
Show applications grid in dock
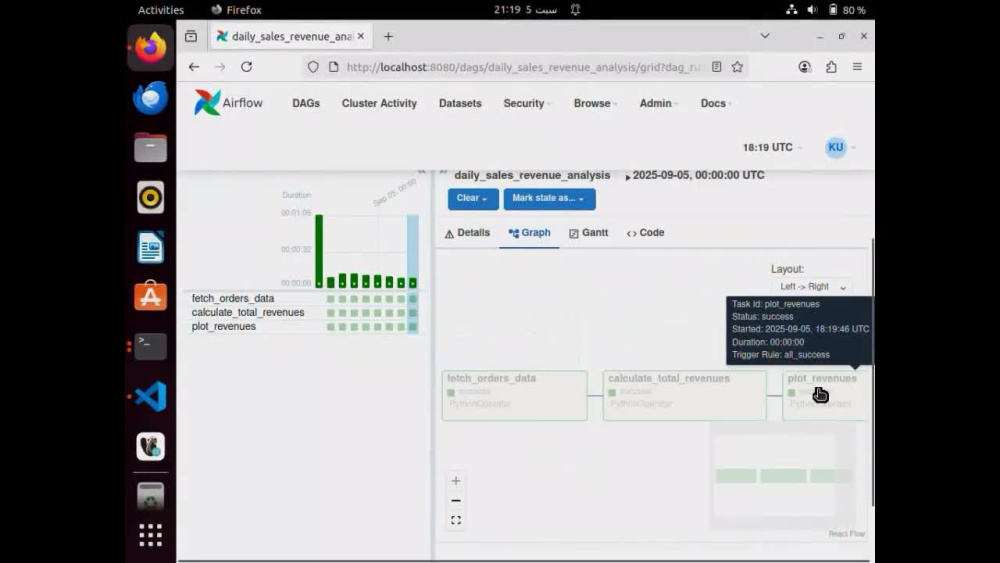[151, 535]
